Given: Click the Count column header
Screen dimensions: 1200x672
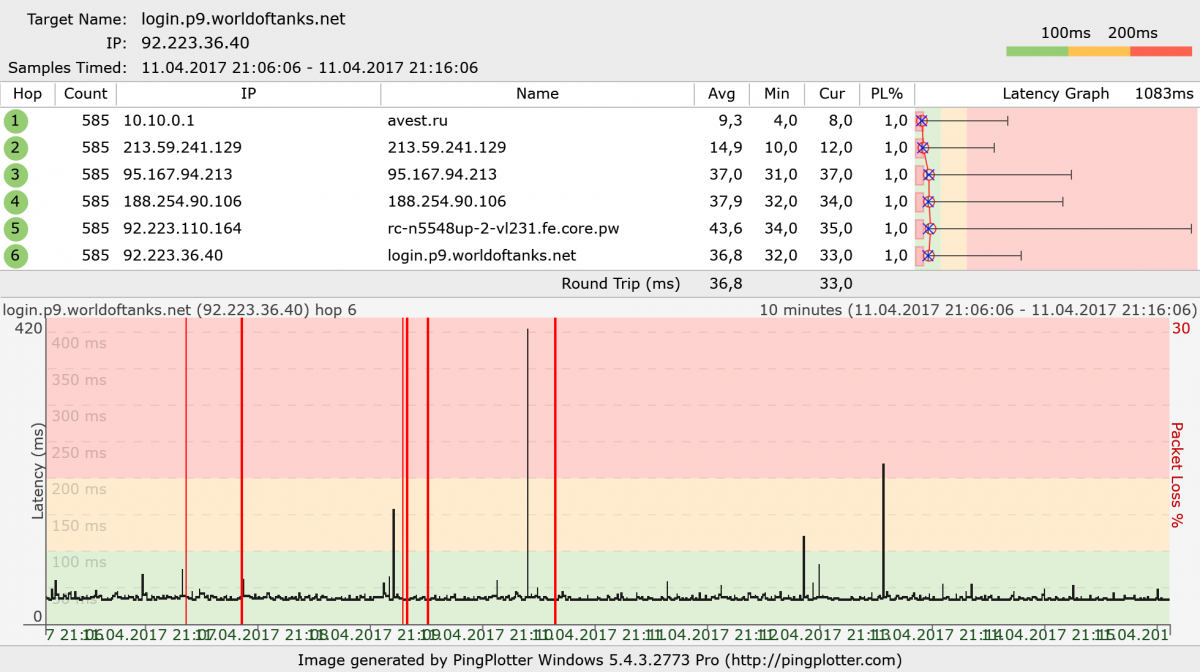Looking at the screenshot, I should click(x=86, y=94).
